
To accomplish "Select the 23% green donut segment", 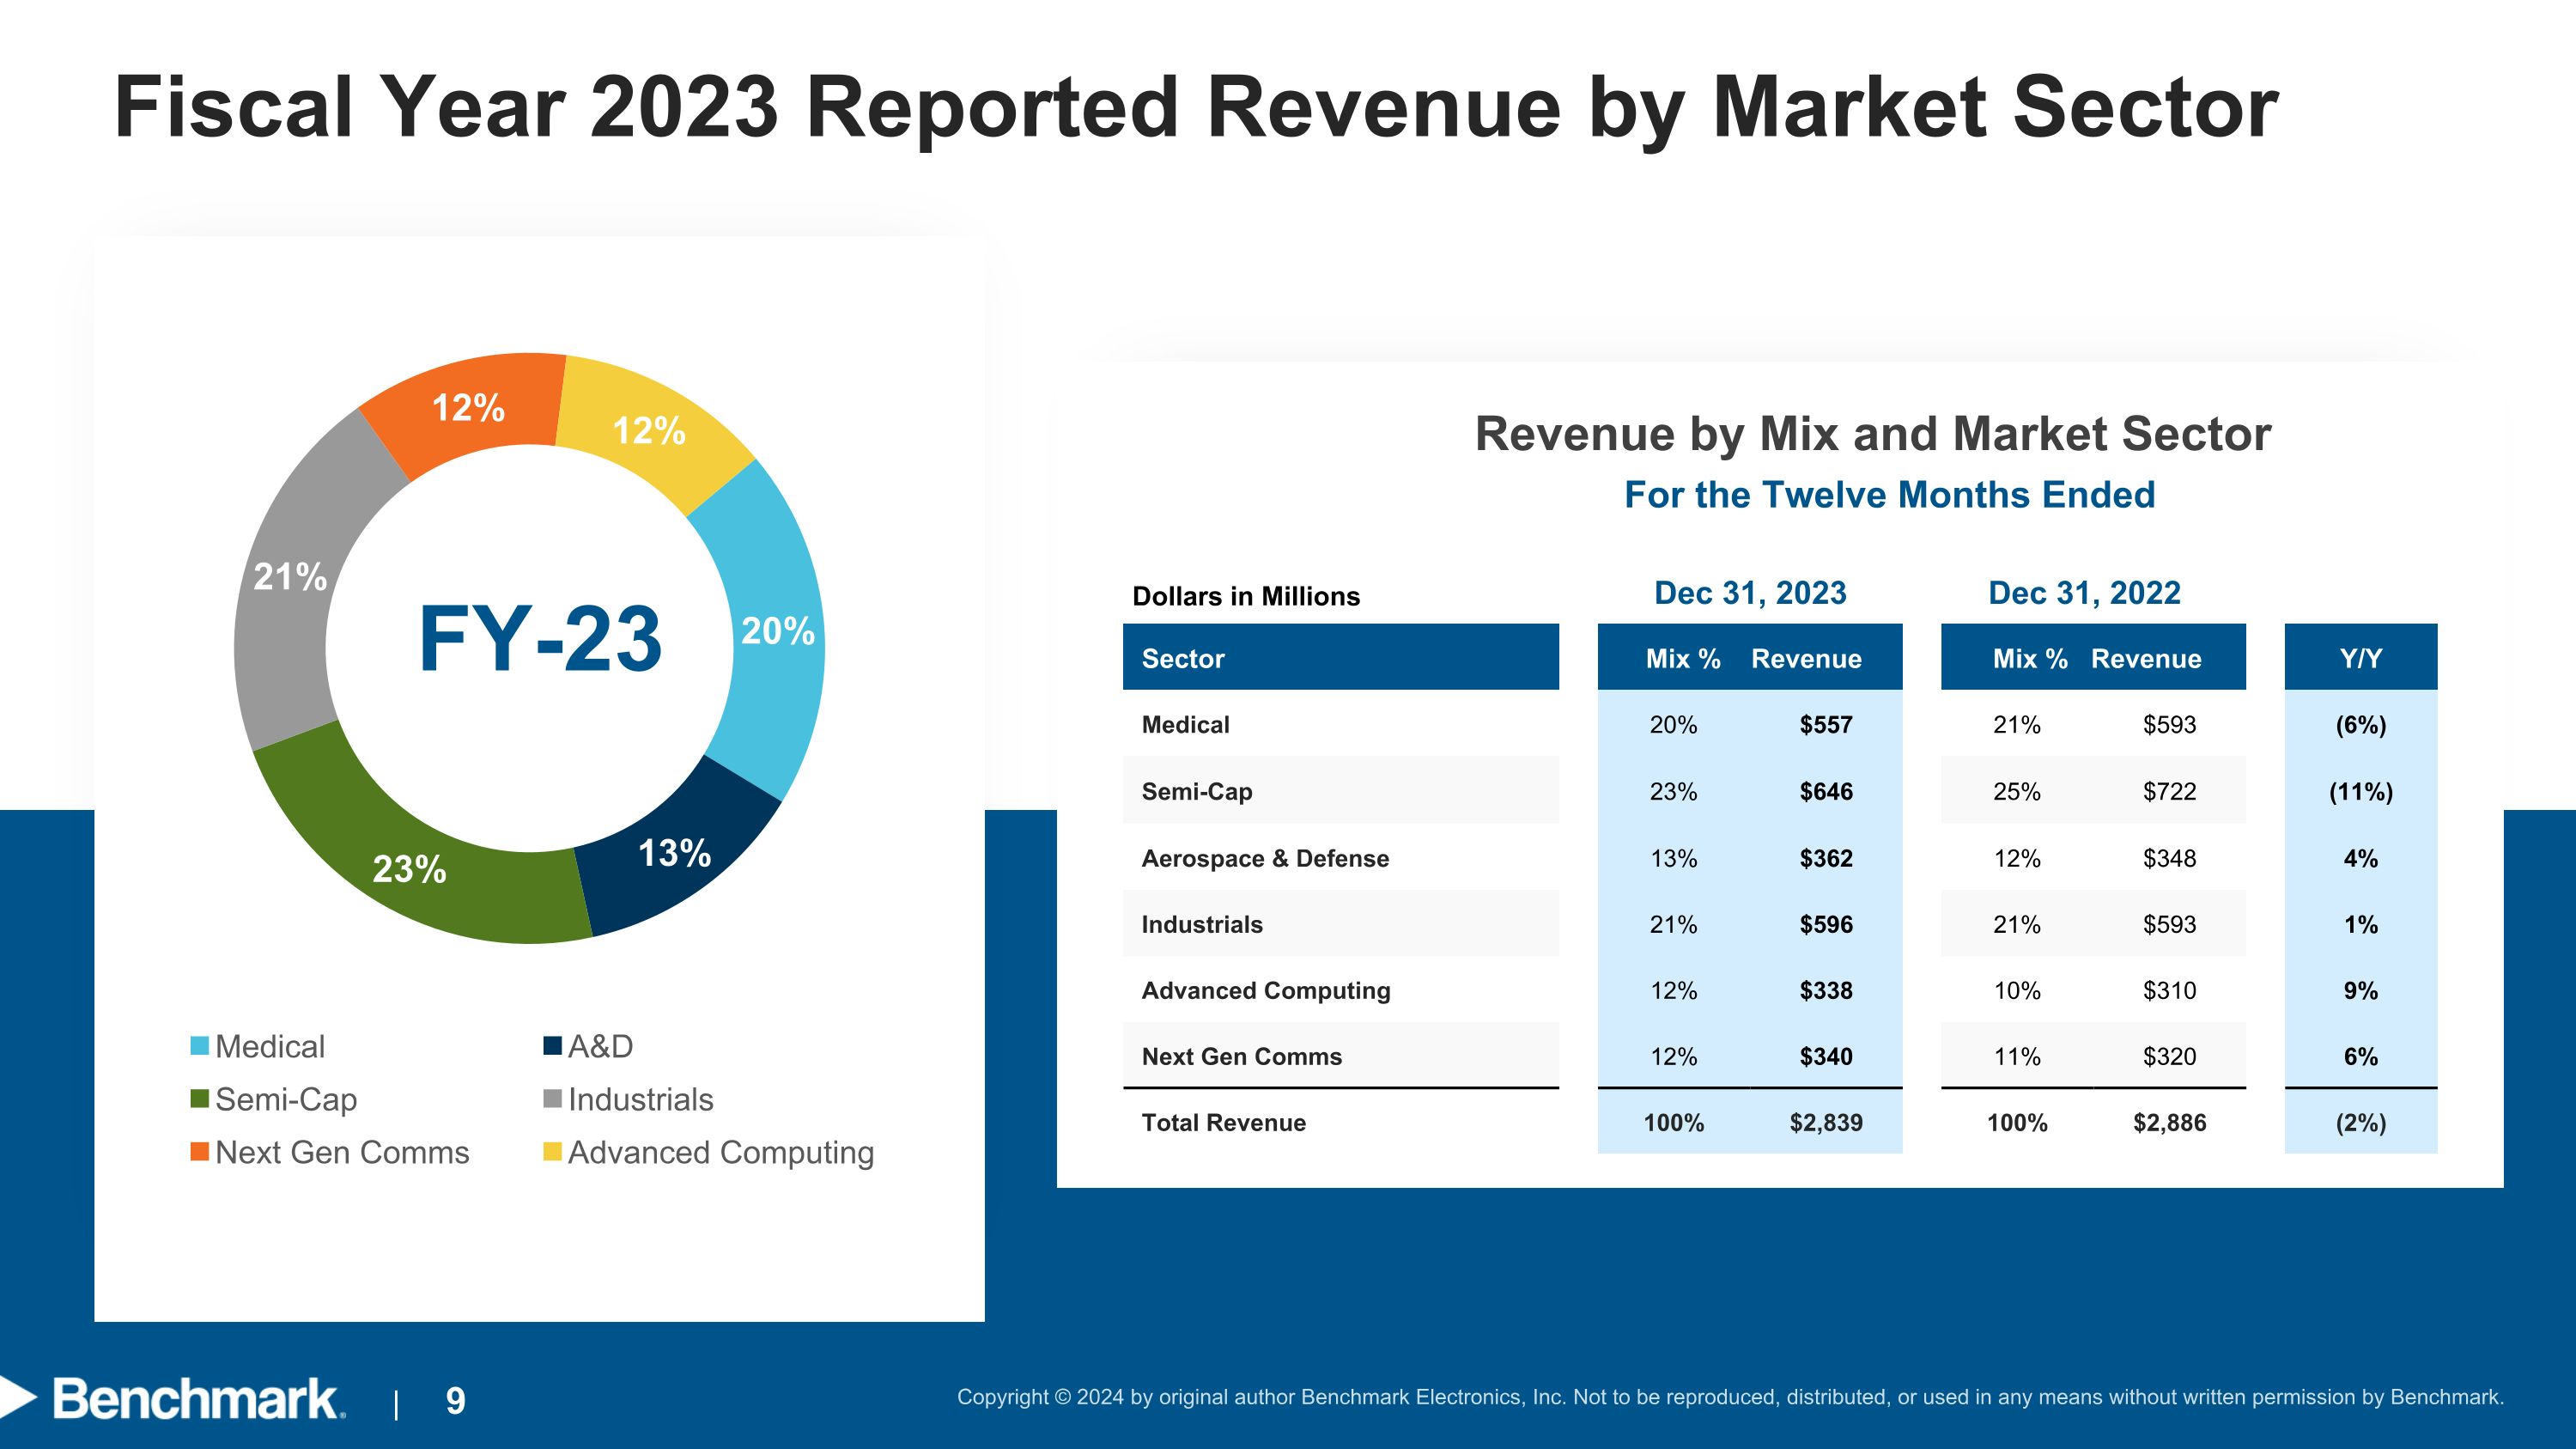I will tap(410, 868).
